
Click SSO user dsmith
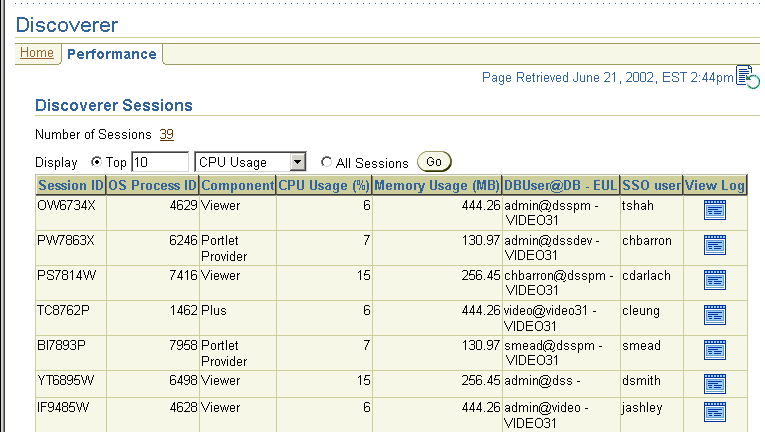point(642,380)
